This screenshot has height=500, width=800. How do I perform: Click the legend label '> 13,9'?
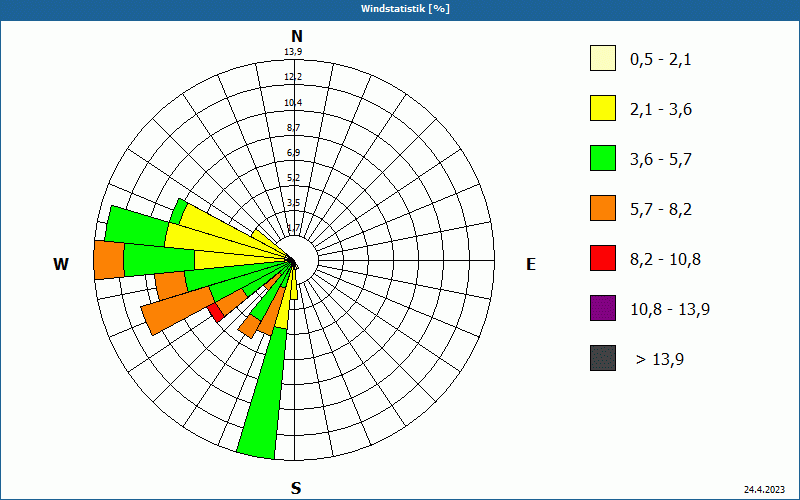pos(660,360)
